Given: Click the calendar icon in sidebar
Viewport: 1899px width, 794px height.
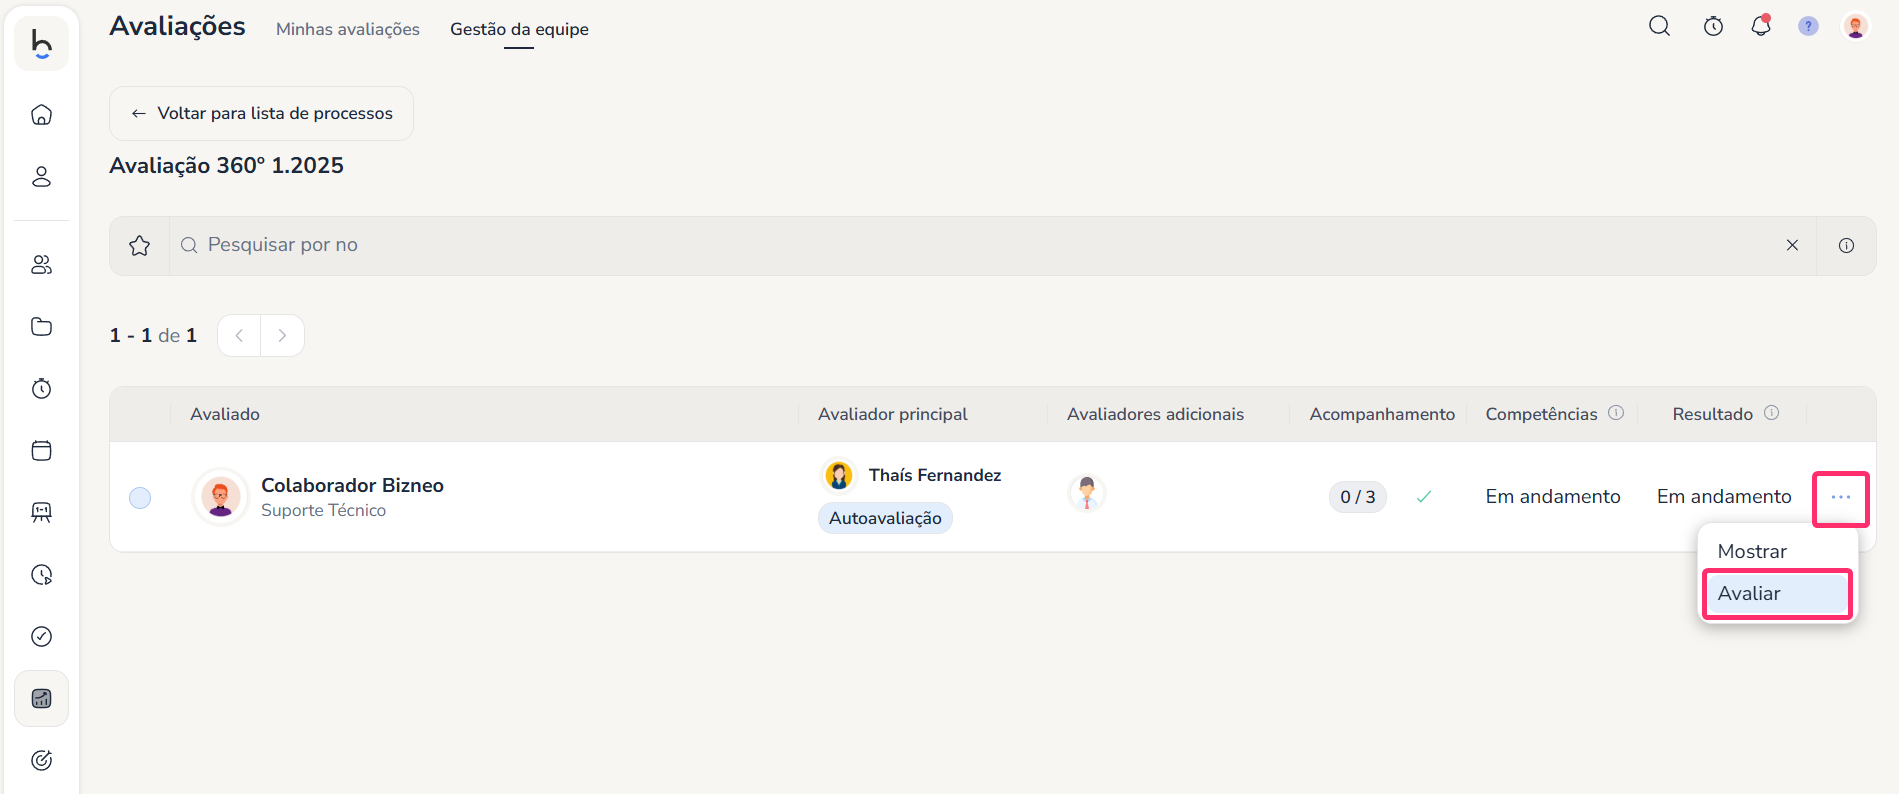Looking at the screenshot, I should [41, 451].
